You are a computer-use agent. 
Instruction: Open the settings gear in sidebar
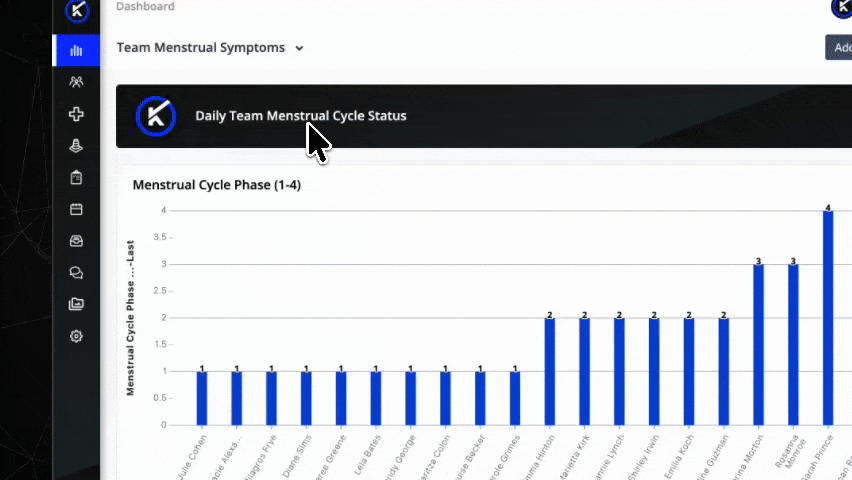point(76,337)
